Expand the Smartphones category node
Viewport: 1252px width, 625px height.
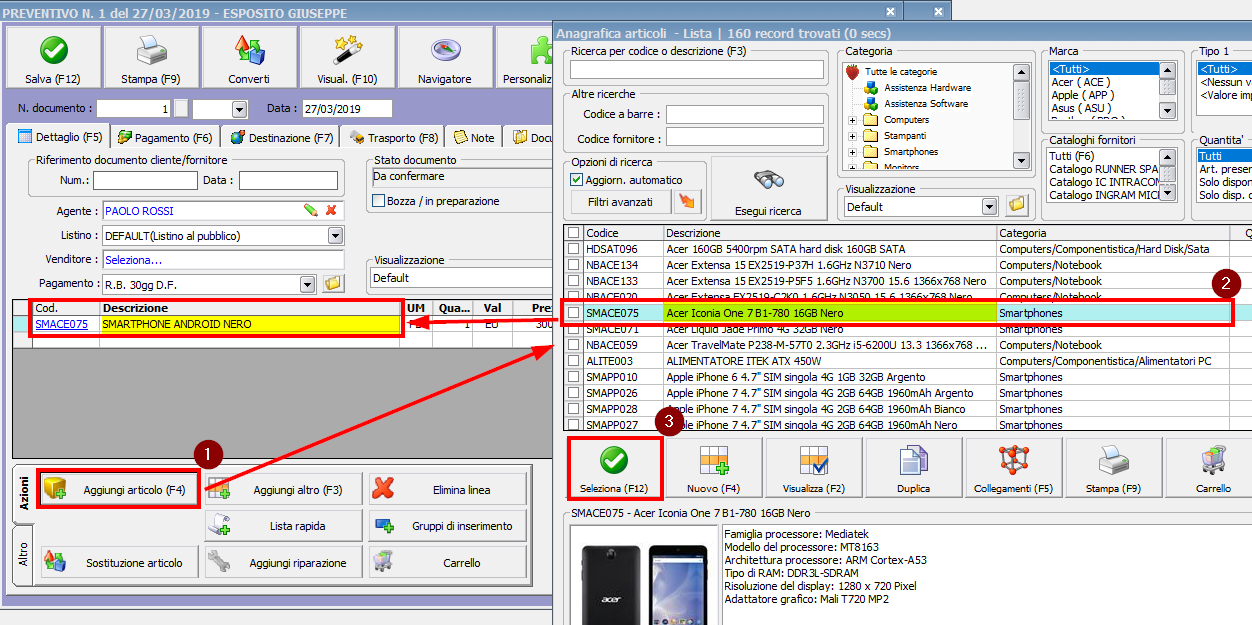coord(853,152)
